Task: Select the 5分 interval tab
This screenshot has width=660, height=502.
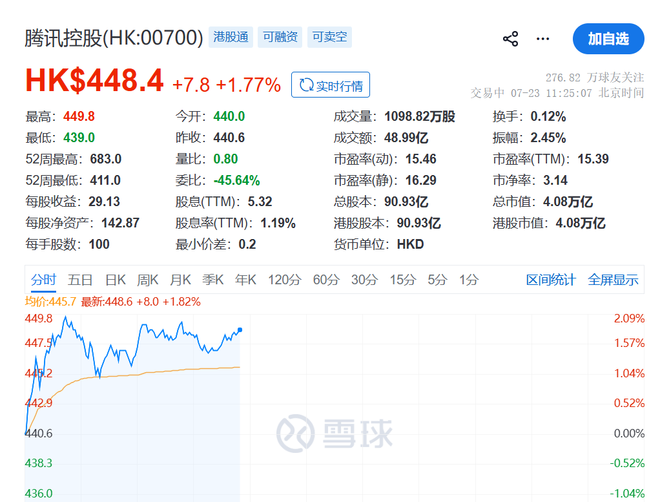Action: [437, 280]
